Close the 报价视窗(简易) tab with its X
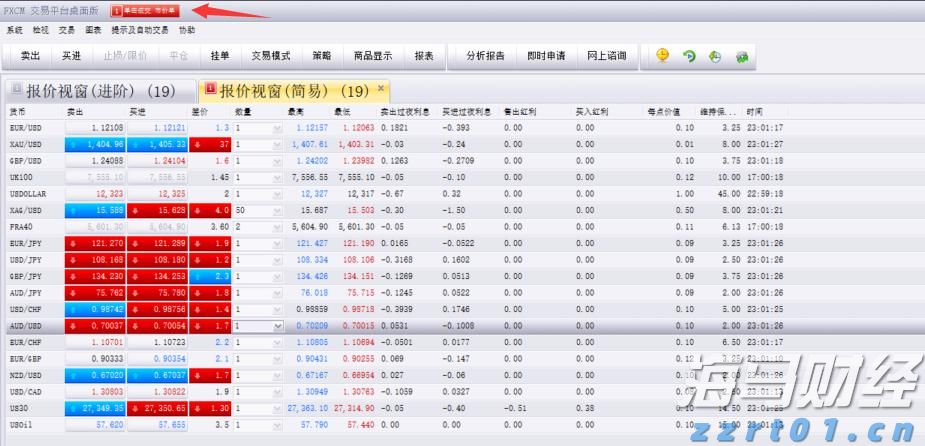Screen dimensions: 925x446 click(381, 88)
